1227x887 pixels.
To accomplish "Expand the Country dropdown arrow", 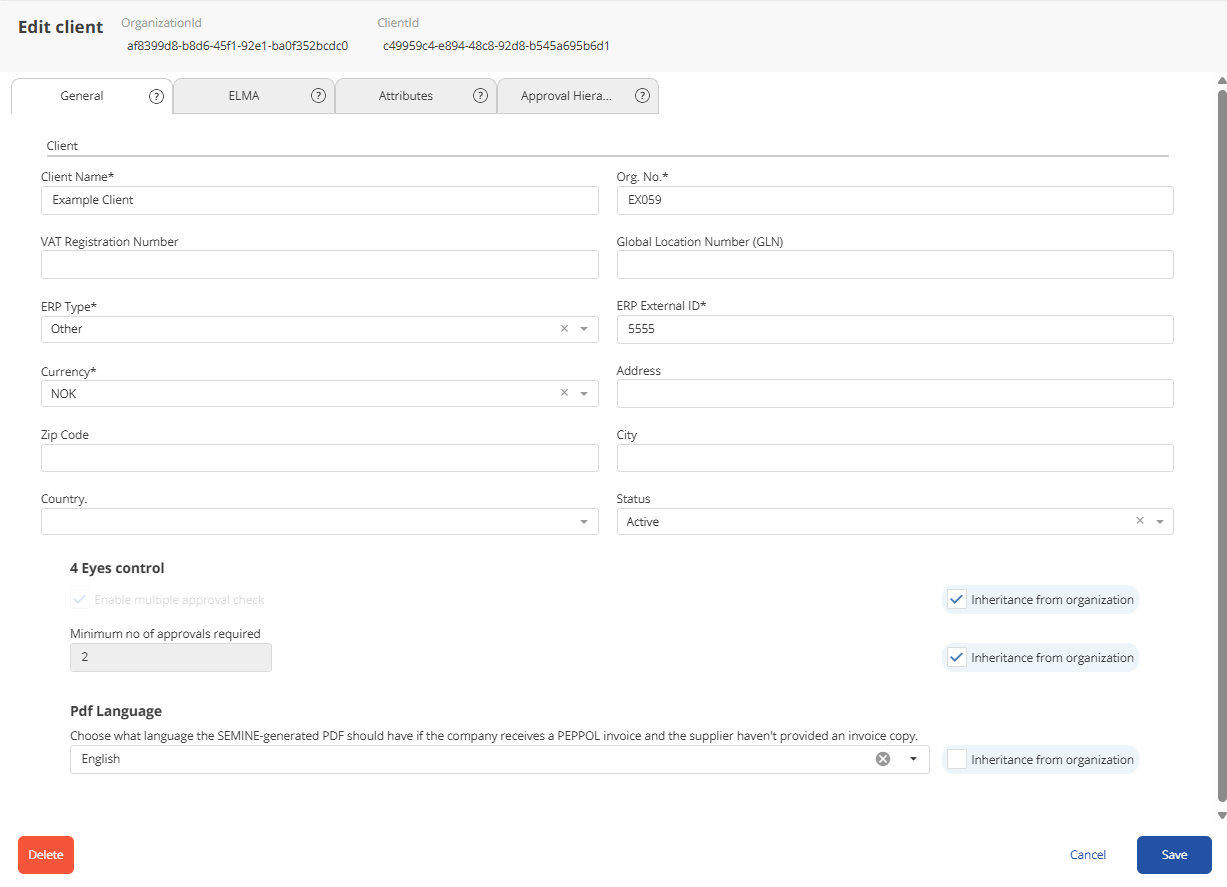I will (584, 522).
